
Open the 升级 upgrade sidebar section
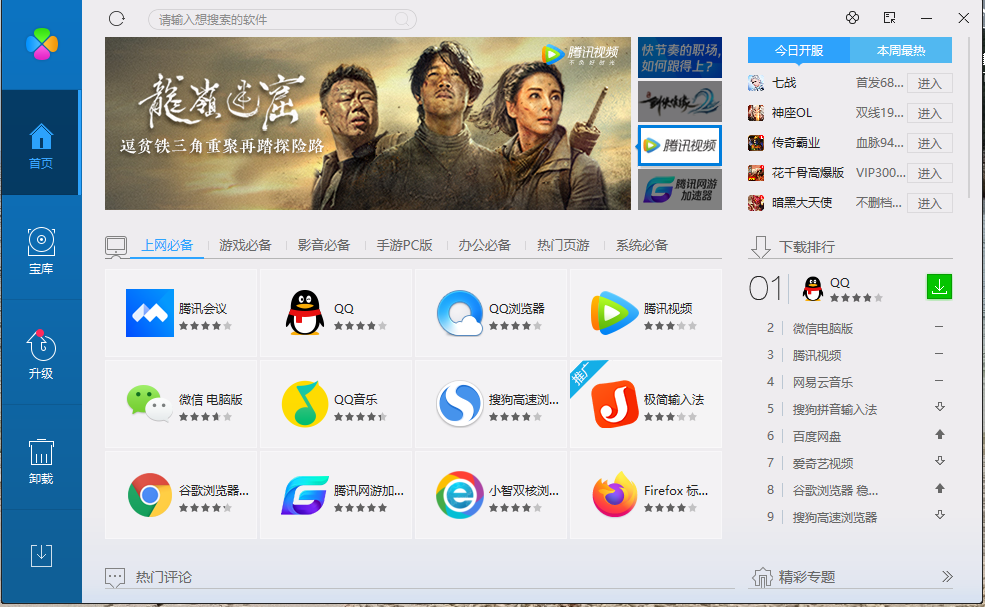pyautogui.click(x=41, y=354)
